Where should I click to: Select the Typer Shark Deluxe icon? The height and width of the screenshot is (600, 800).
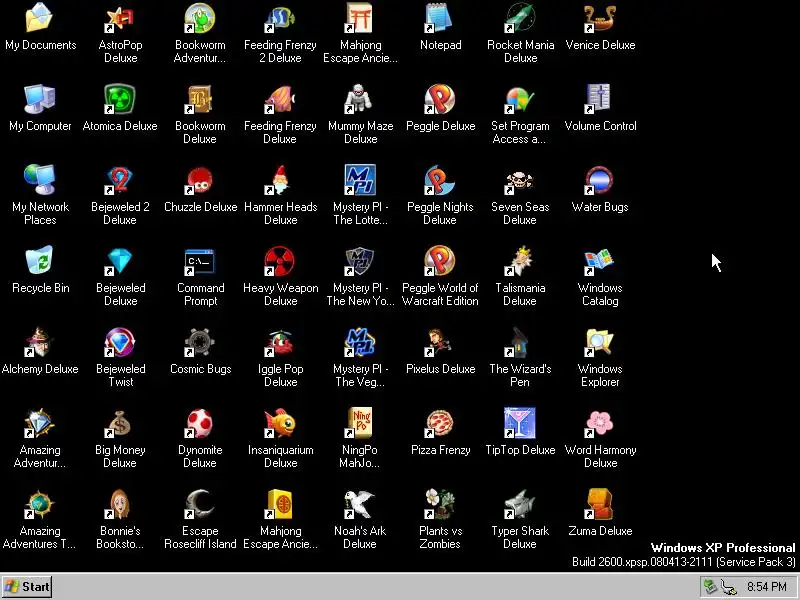(x=520, y=504)
